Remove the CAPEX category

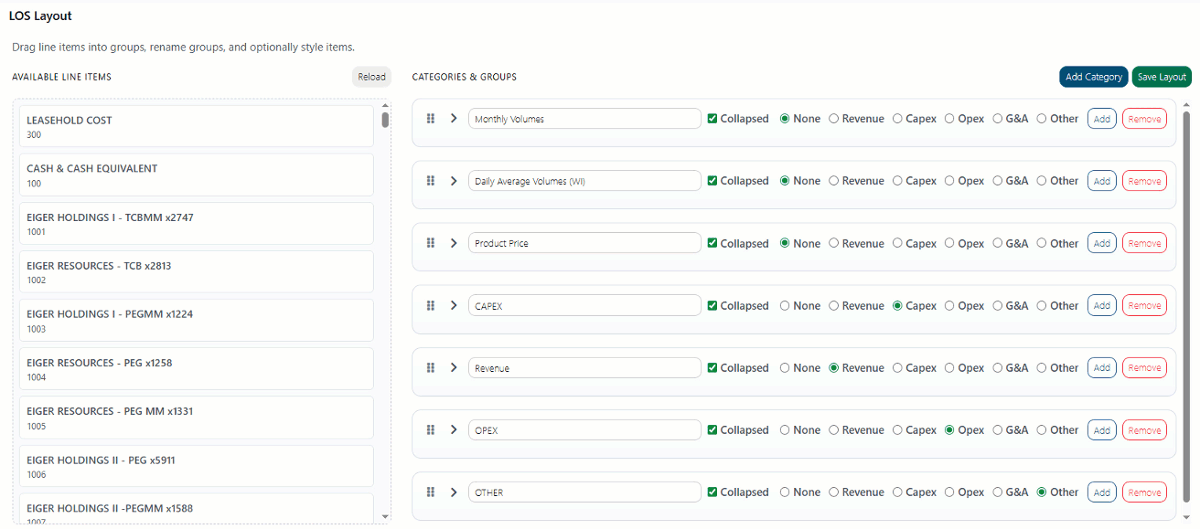coord(1144,305)
